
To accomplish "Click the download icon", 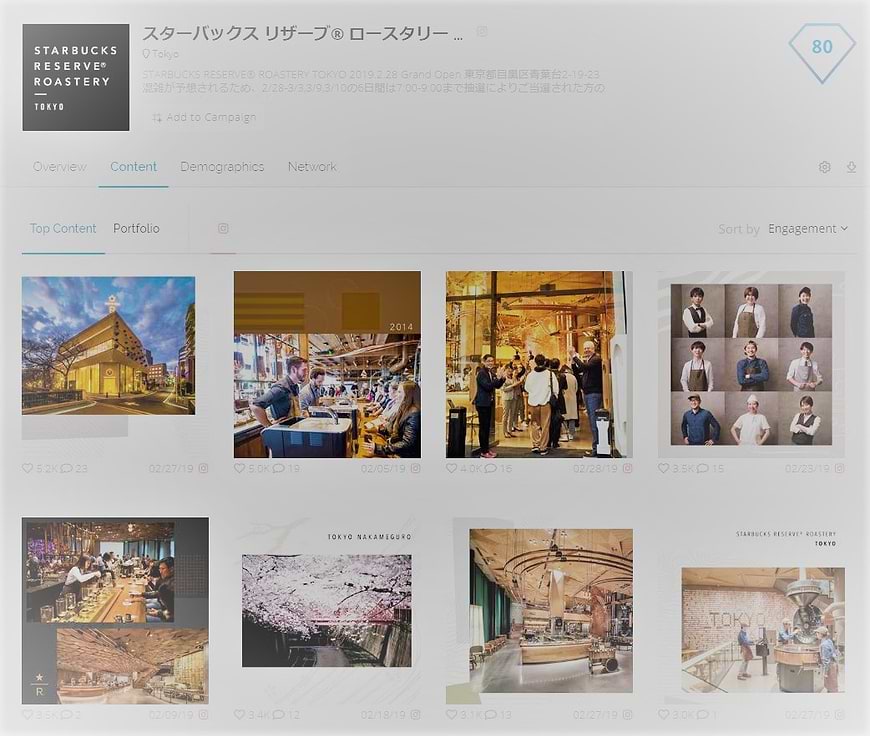I will (851, 167).
